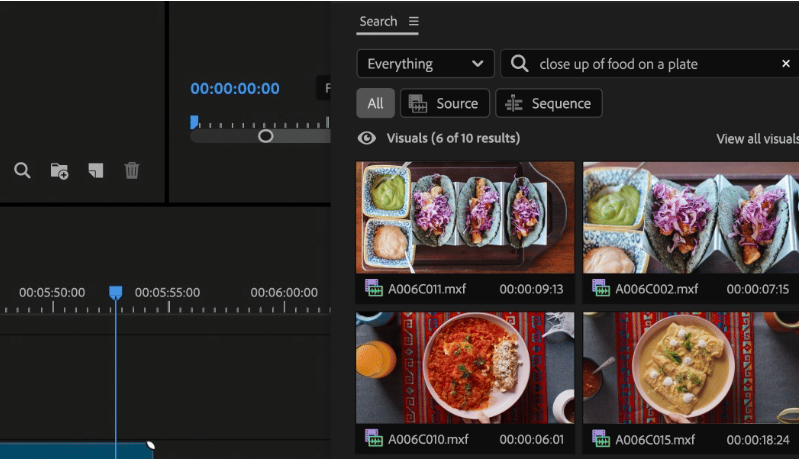The width and height of the screenshot is (800, 459).
Task: Click the trash Clear icon
Action: coord(131,171)
